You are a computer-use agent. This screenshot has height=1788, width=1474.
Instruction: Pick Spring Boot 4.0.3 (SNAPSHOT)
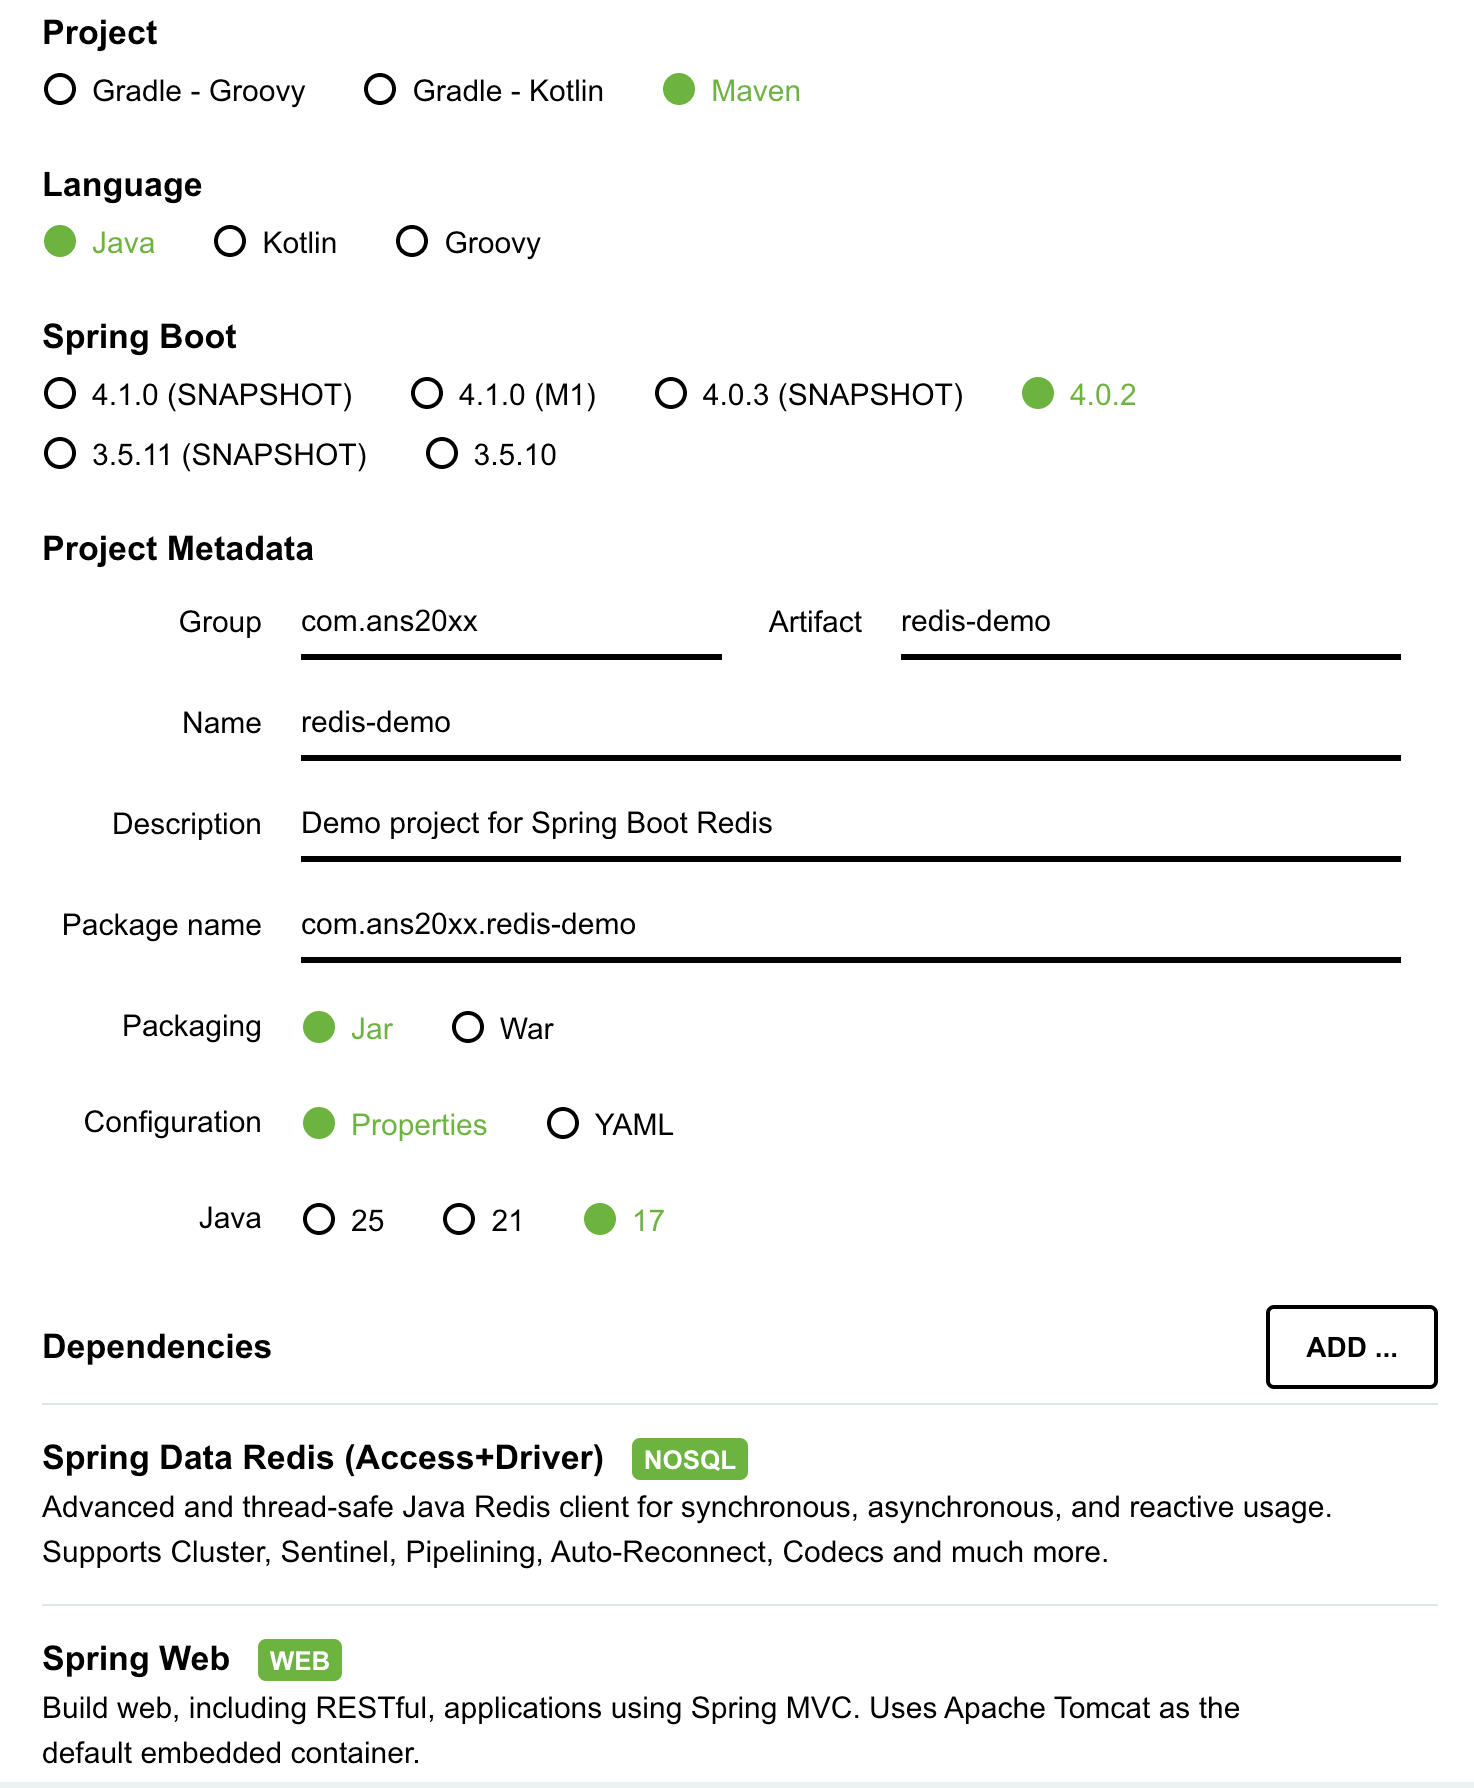tap(809, 394)
